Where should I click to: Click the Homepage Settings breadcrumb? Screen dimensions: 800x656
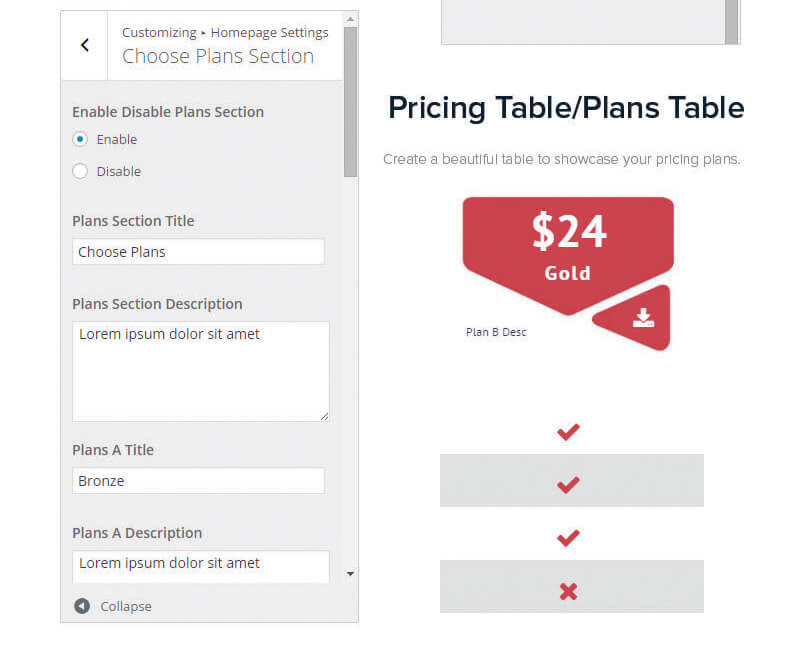pos(269,33)
